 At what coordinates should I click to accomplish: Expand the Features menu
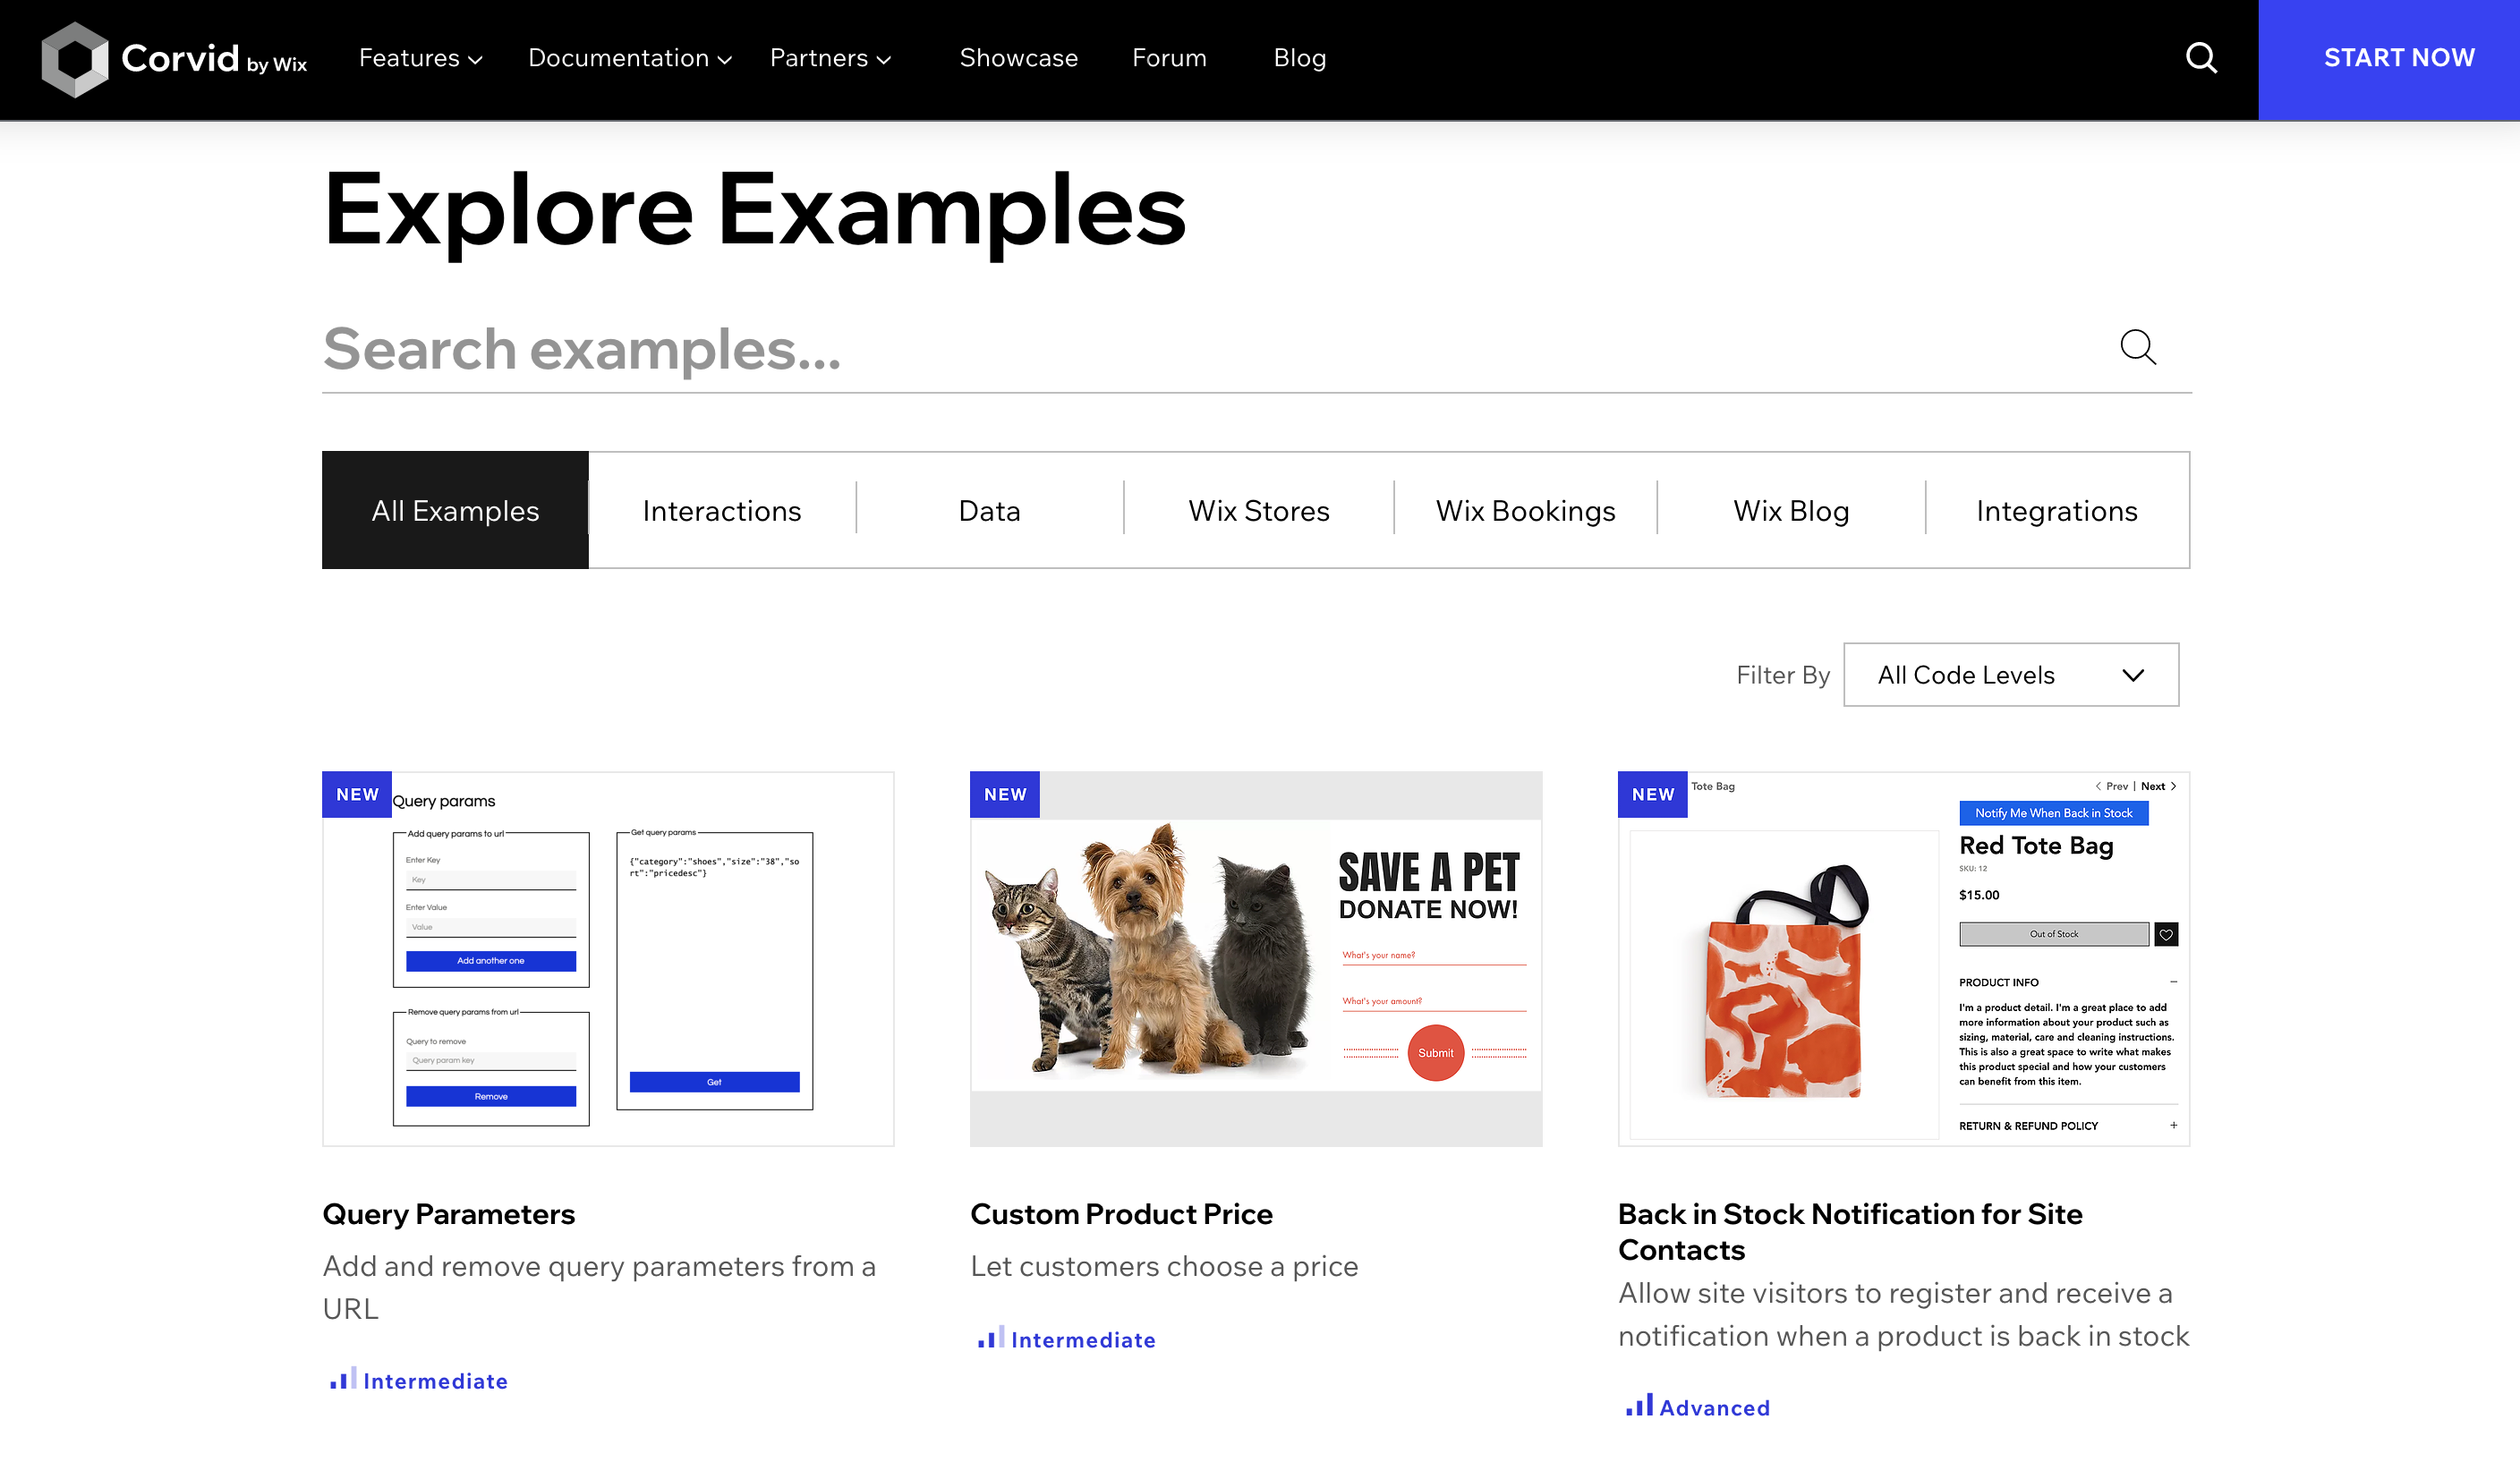click(421, 58)
